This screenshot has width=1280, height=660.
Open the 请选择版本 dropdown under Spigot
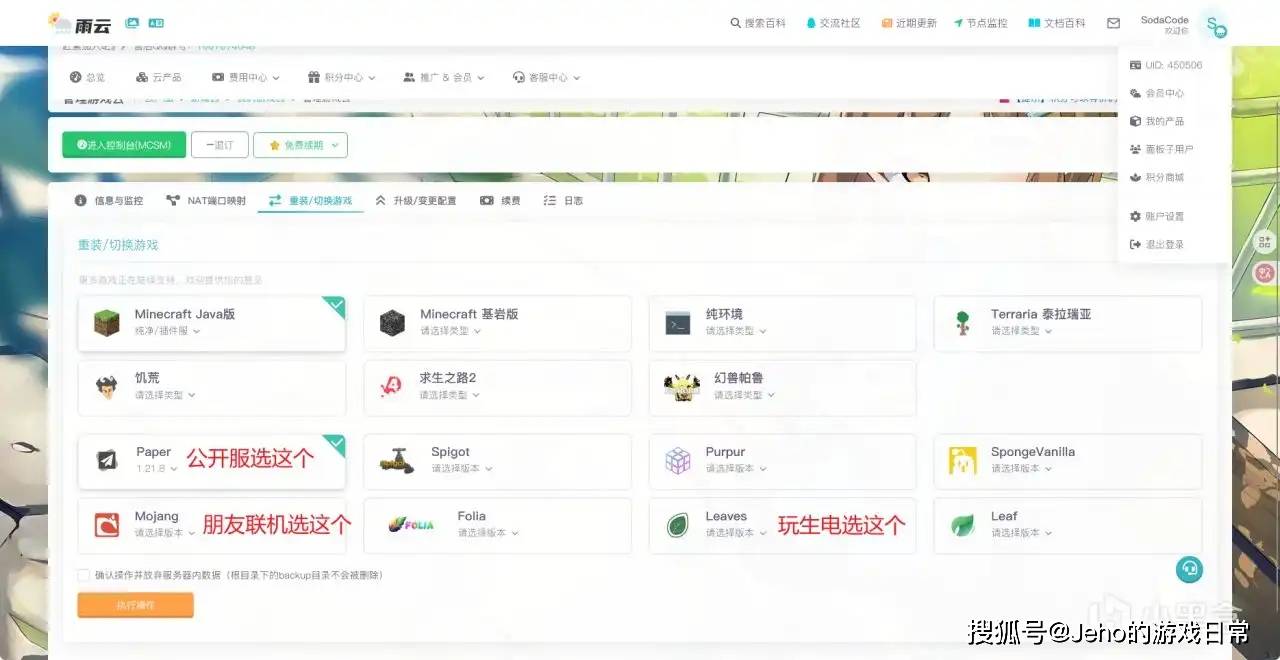462,468
